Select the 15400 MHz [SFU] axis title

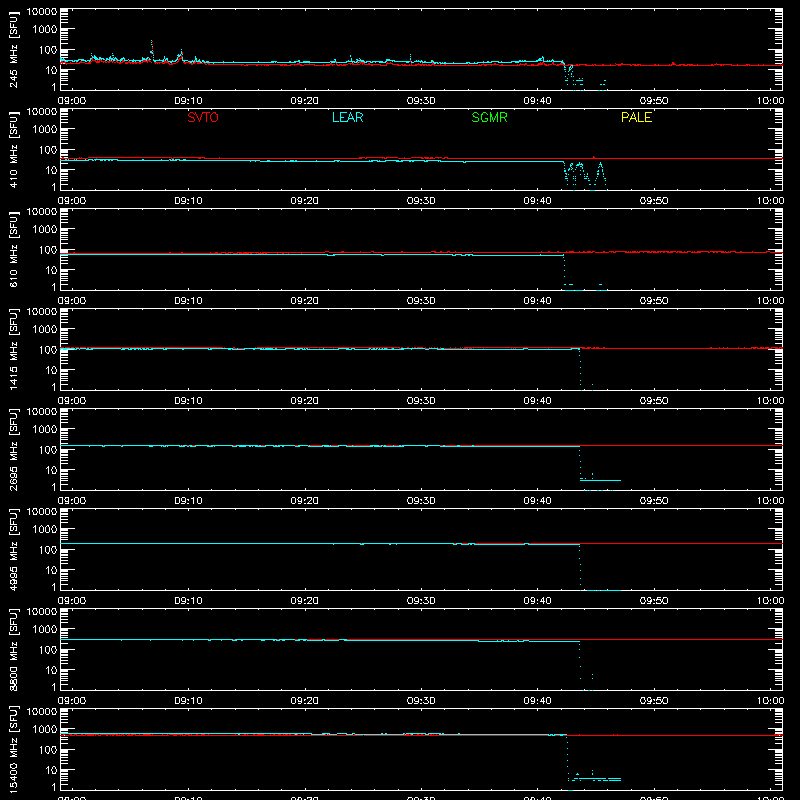point(13,749)
